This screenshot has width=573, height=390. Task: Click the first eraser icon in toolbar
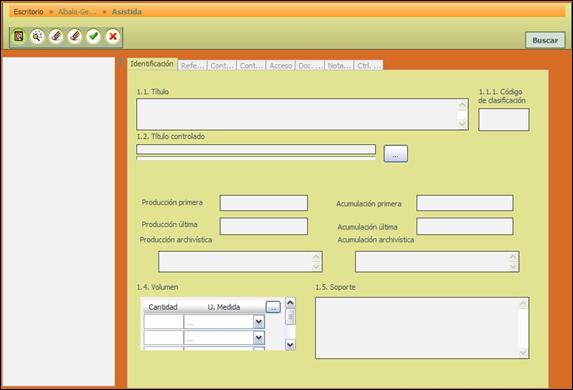(56, 36)
